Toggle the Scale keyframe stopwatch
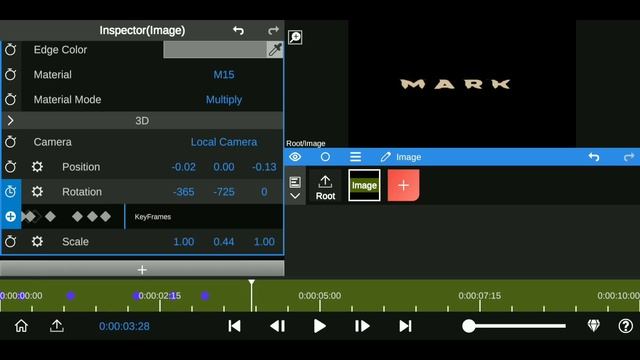This screenshot has height=360, width=640. [x=11, y=241]
